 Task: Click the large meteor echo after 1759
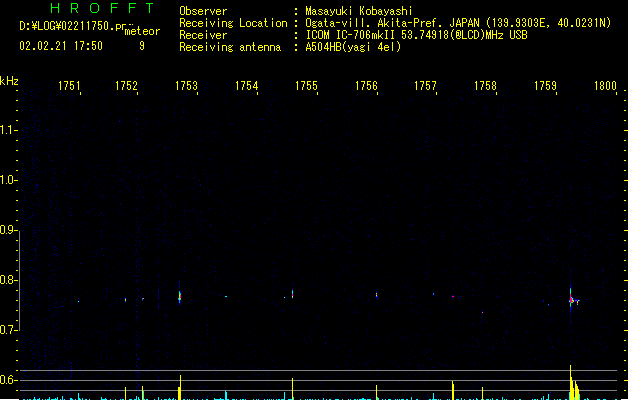(x=572, y=300)
